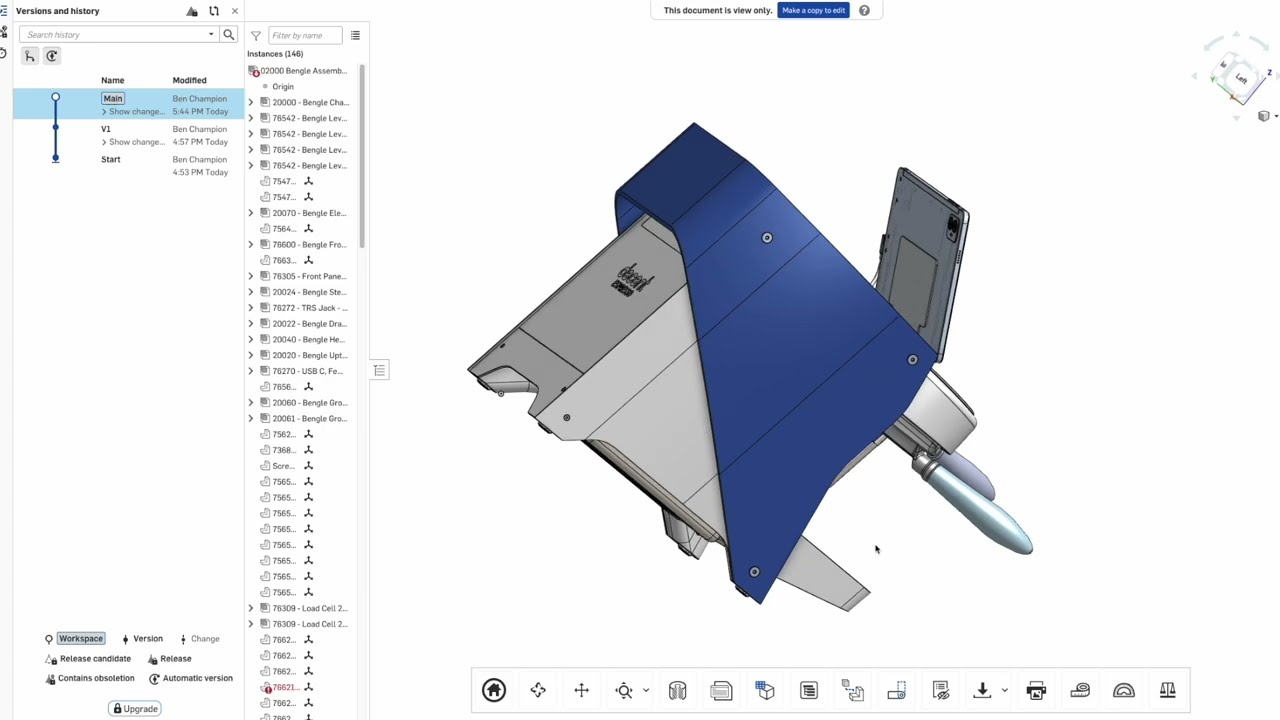Image resolution: width=1280 pixels, height=720 pixels.
Task: Open the print icon in bottom toolbar
Action: pos(1036,690)
